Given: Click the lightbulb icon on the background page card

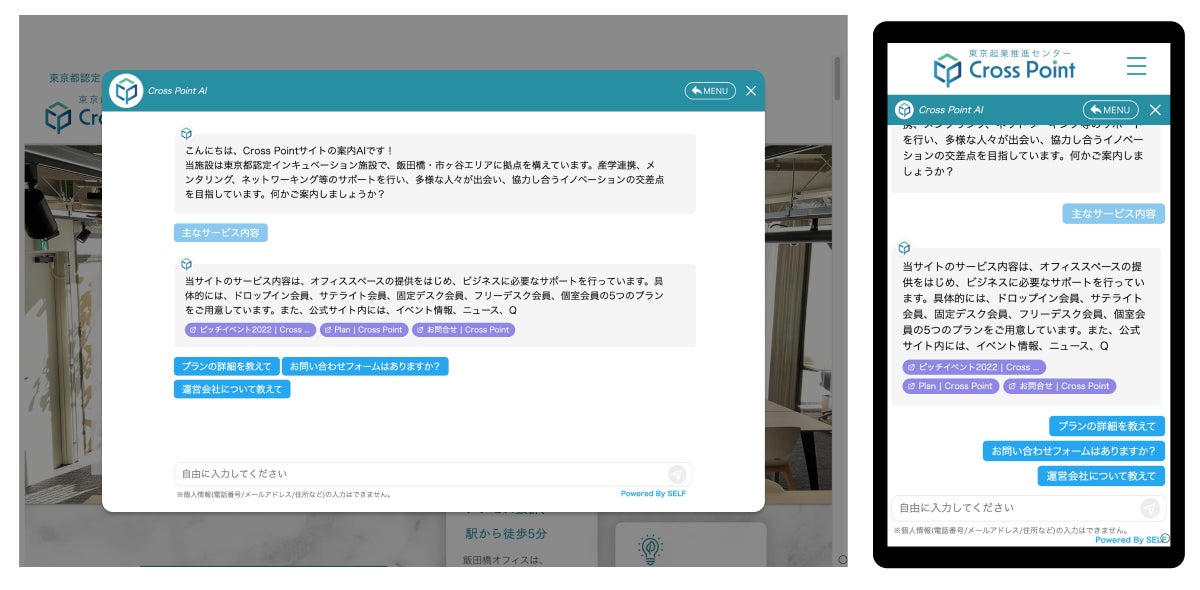Looking at the screenshot, I should tap(651, 548).
